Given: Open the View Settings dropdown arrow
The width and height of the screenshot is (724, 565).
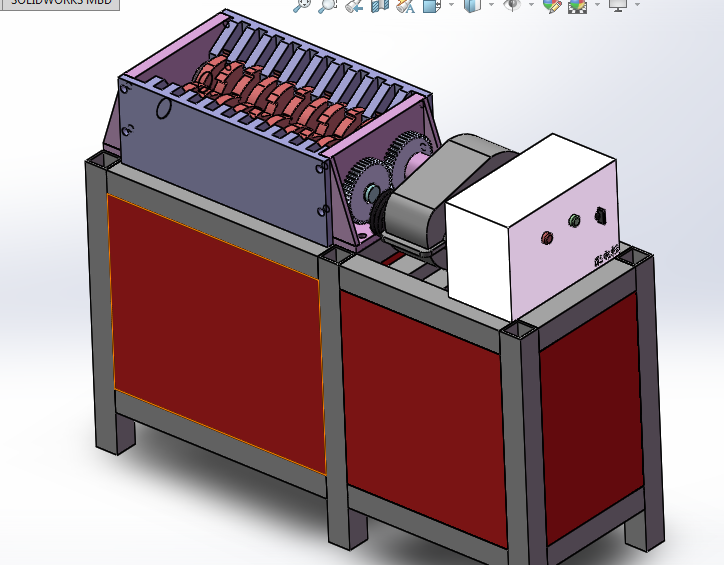Looking at the screenshot, I should 638,5.
